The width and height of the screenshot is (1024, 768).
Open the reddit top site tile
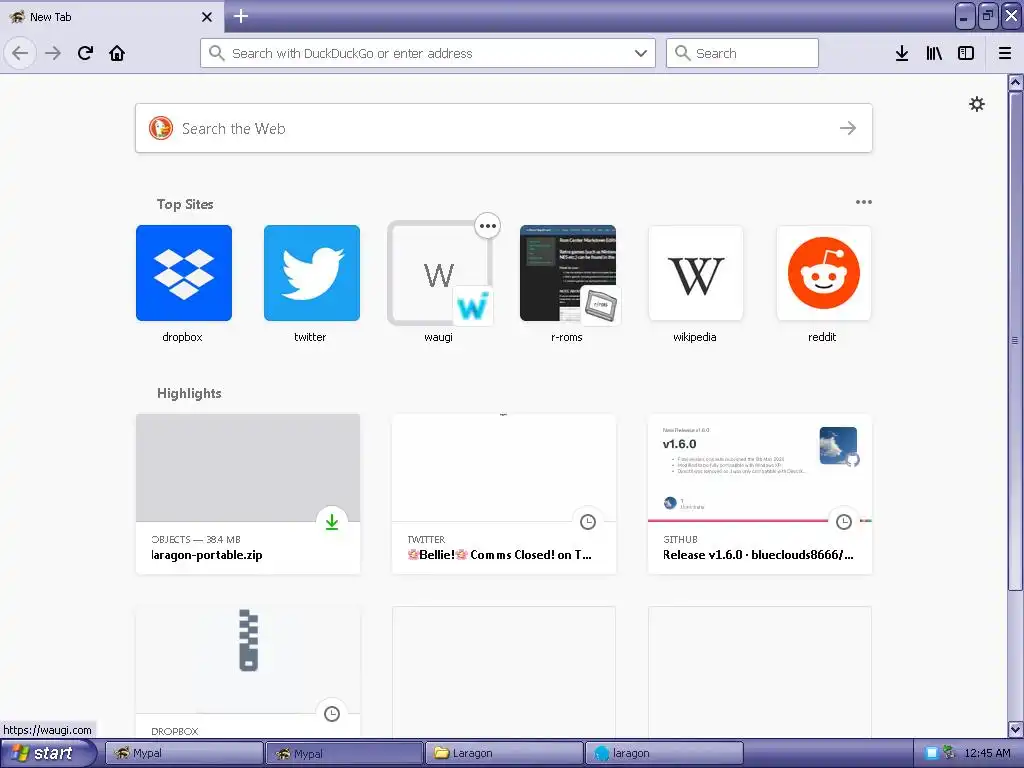(824, 273)
